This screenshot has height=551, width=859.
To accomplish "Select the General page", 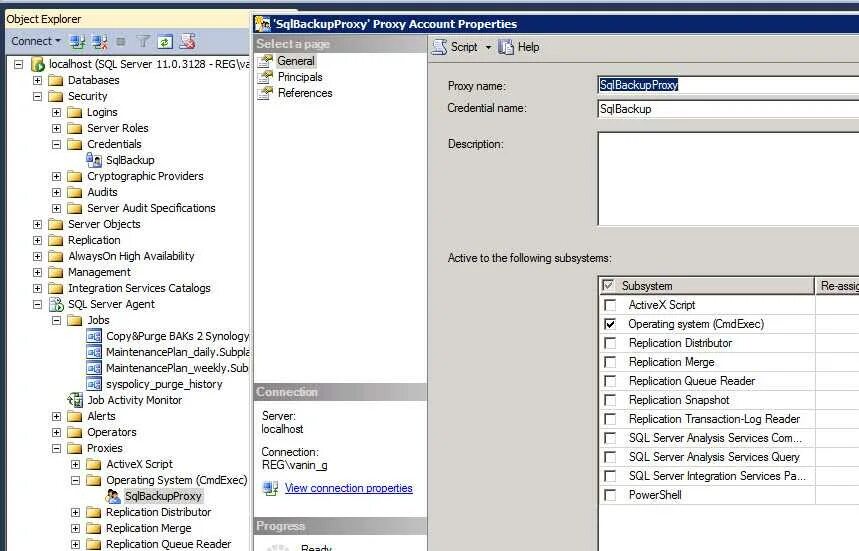I will [x=296, y=61].
